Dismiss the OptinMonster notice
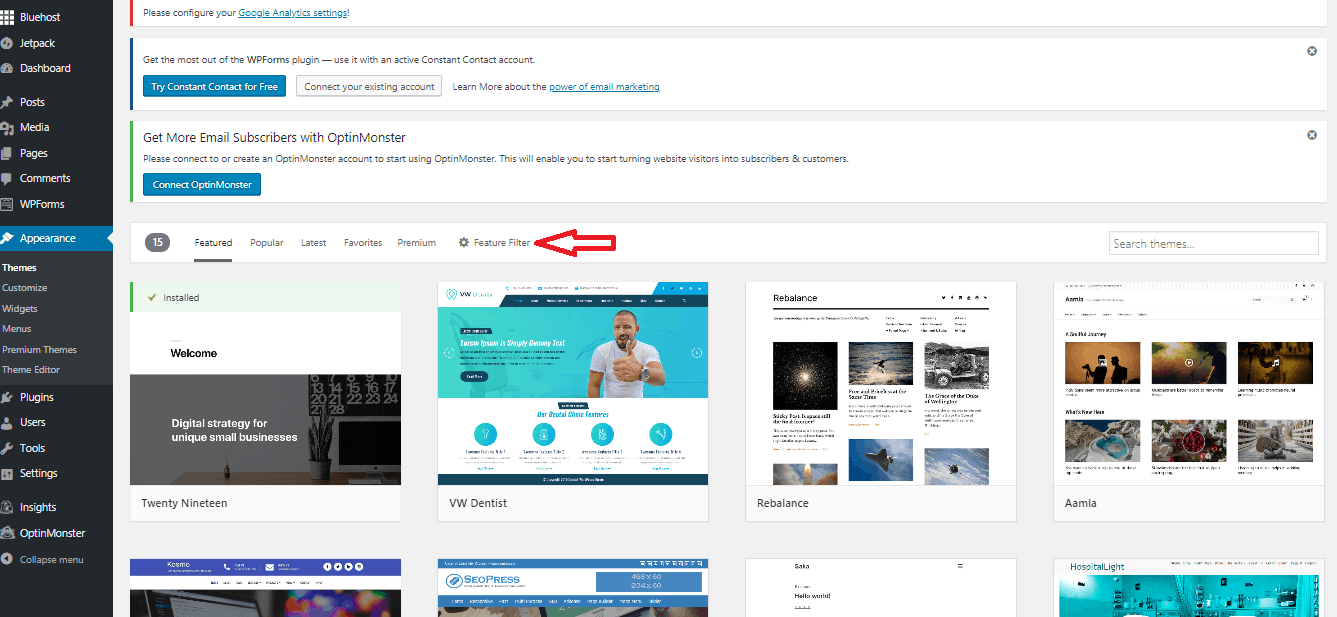This screenshot has width=1337, height=617. coord(1312,135)
